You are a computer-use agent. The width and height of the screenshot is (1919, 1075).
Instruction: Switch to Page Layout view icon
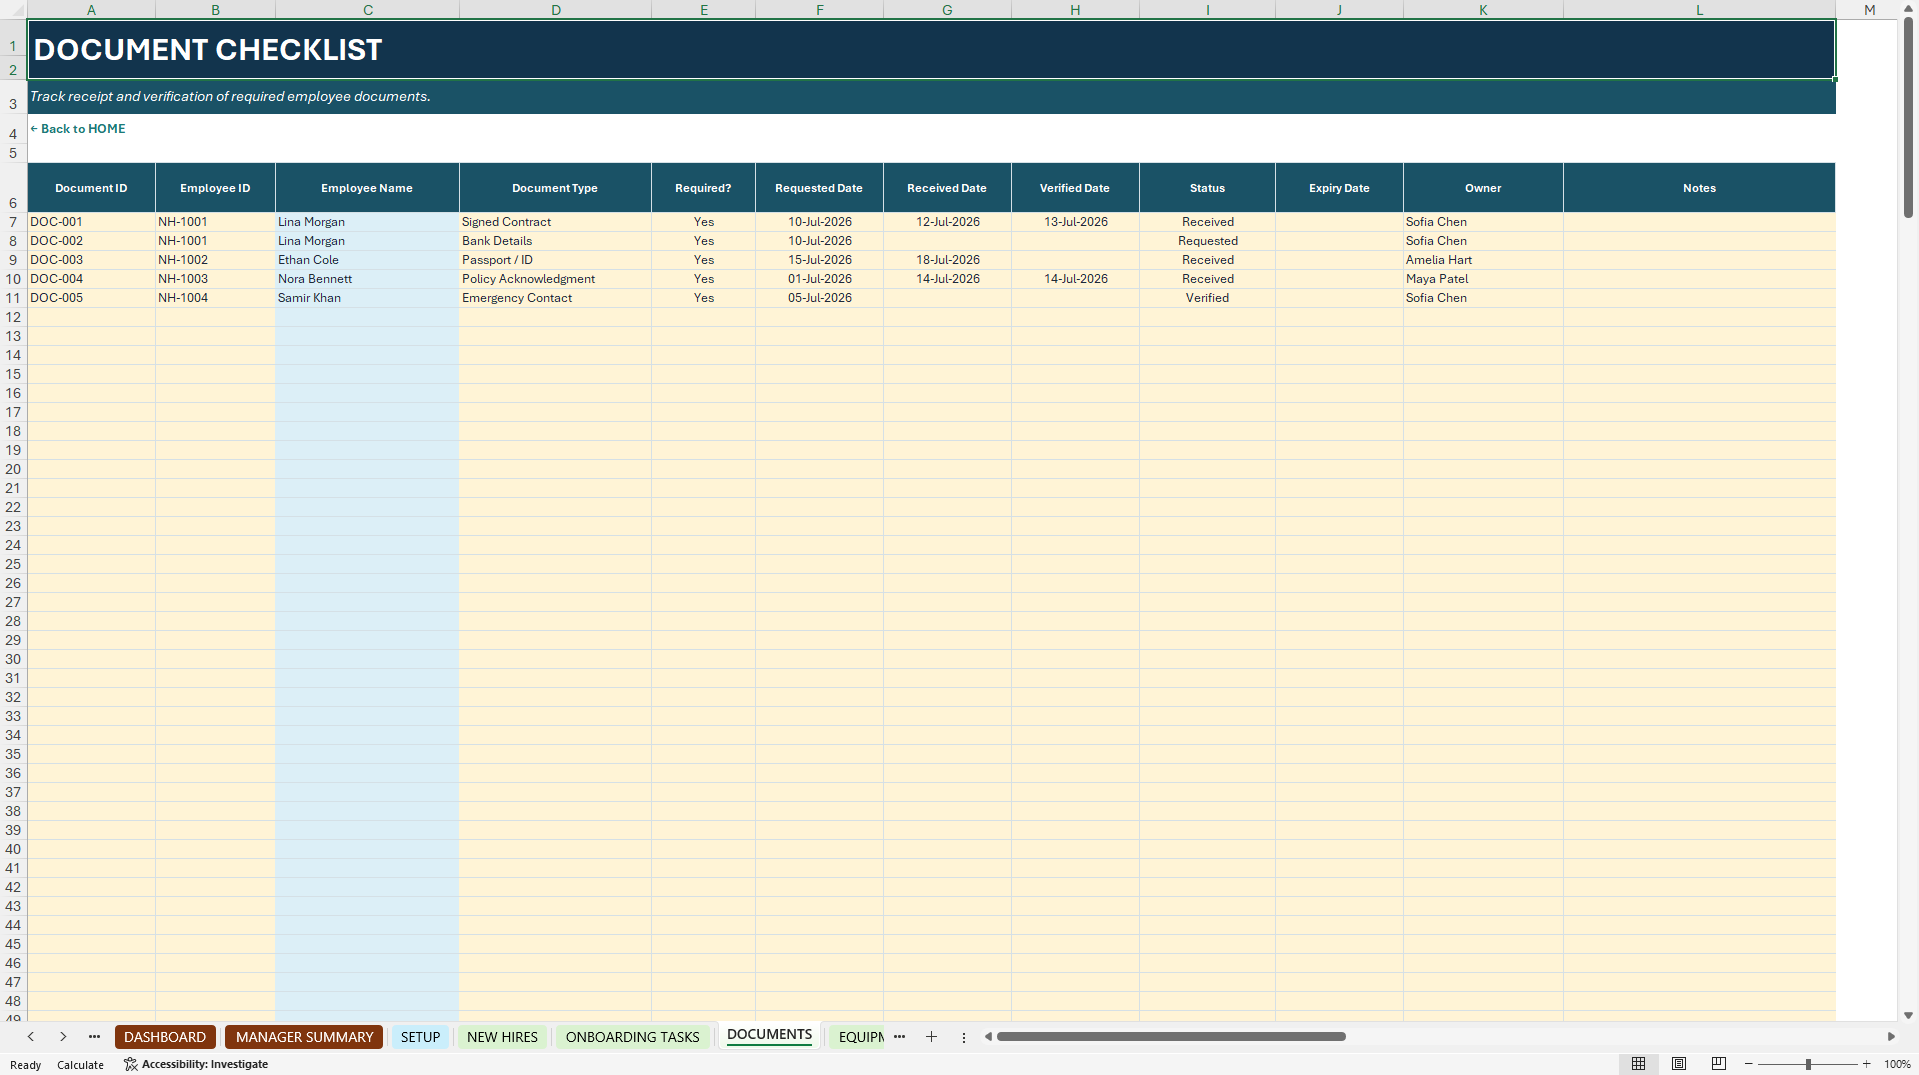point(1679,1064)
